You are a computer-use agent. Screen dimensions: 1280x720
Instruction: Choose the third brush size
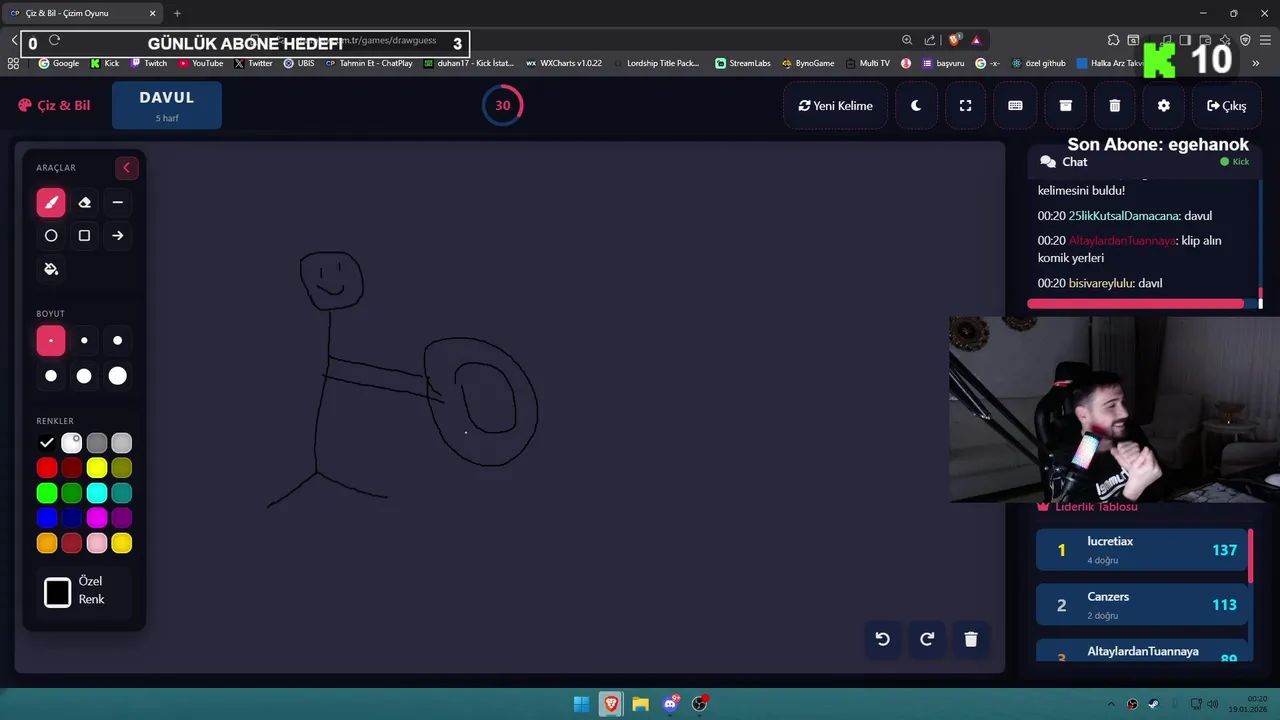(118, 341)
